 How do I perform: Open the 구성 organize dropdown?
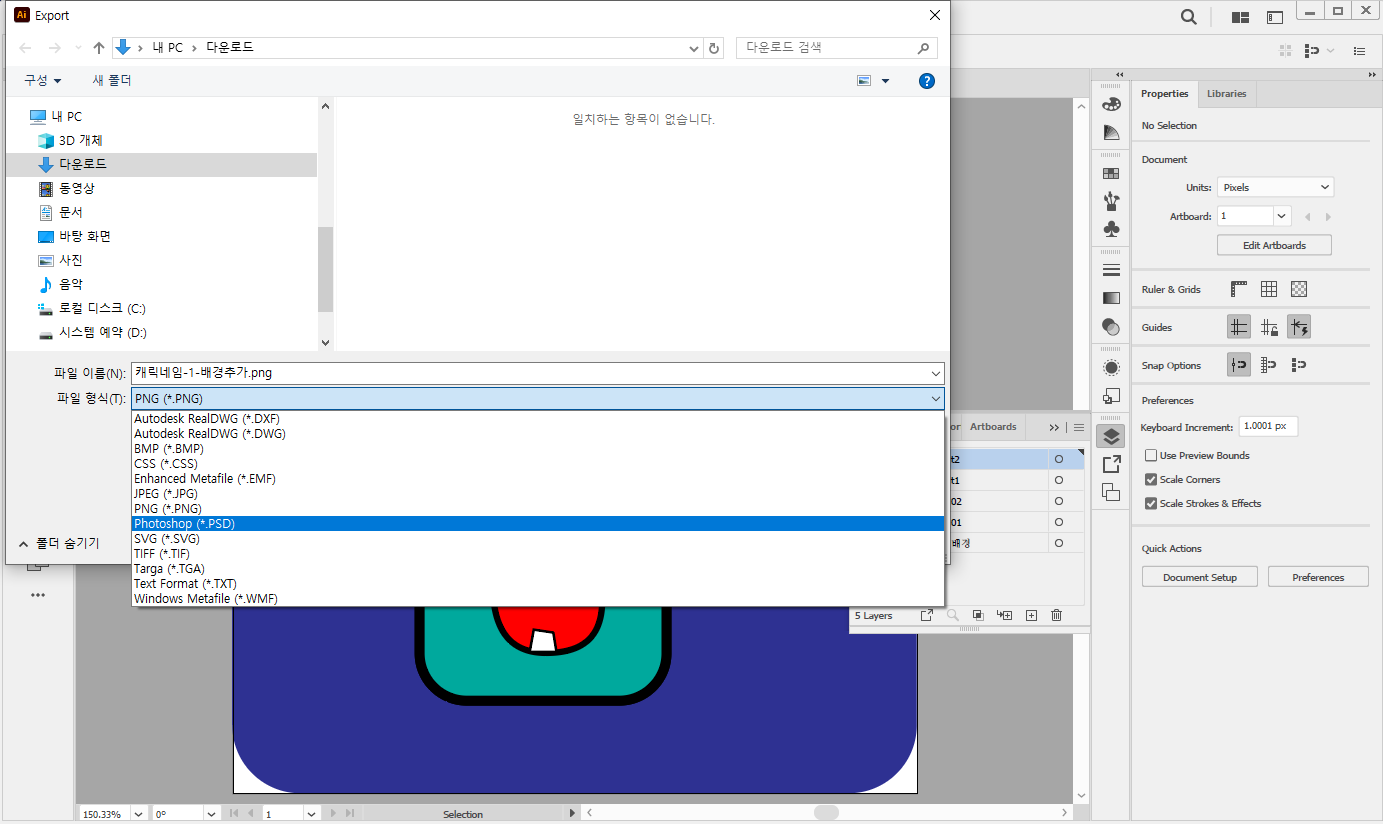click(43, 80)
